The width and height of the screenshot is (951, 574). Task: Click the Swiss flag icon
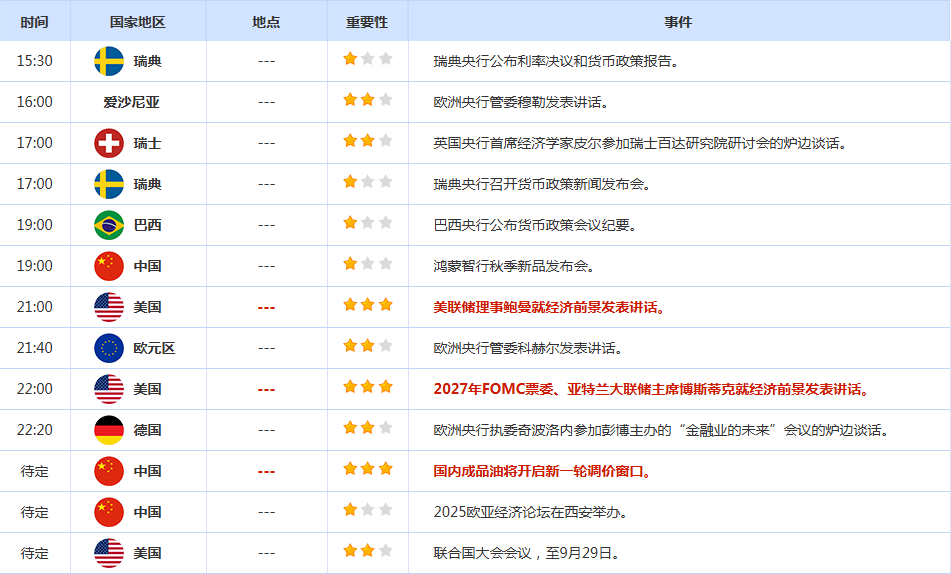point(109,143)
